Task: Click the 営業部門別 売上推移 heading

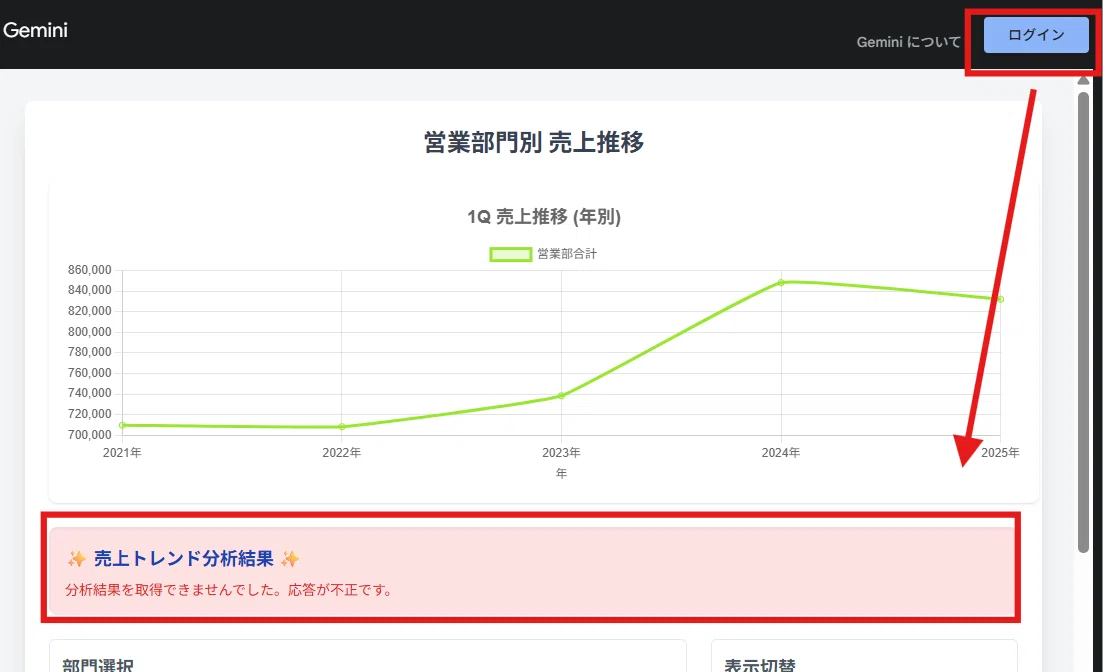Action: (534, 142)
